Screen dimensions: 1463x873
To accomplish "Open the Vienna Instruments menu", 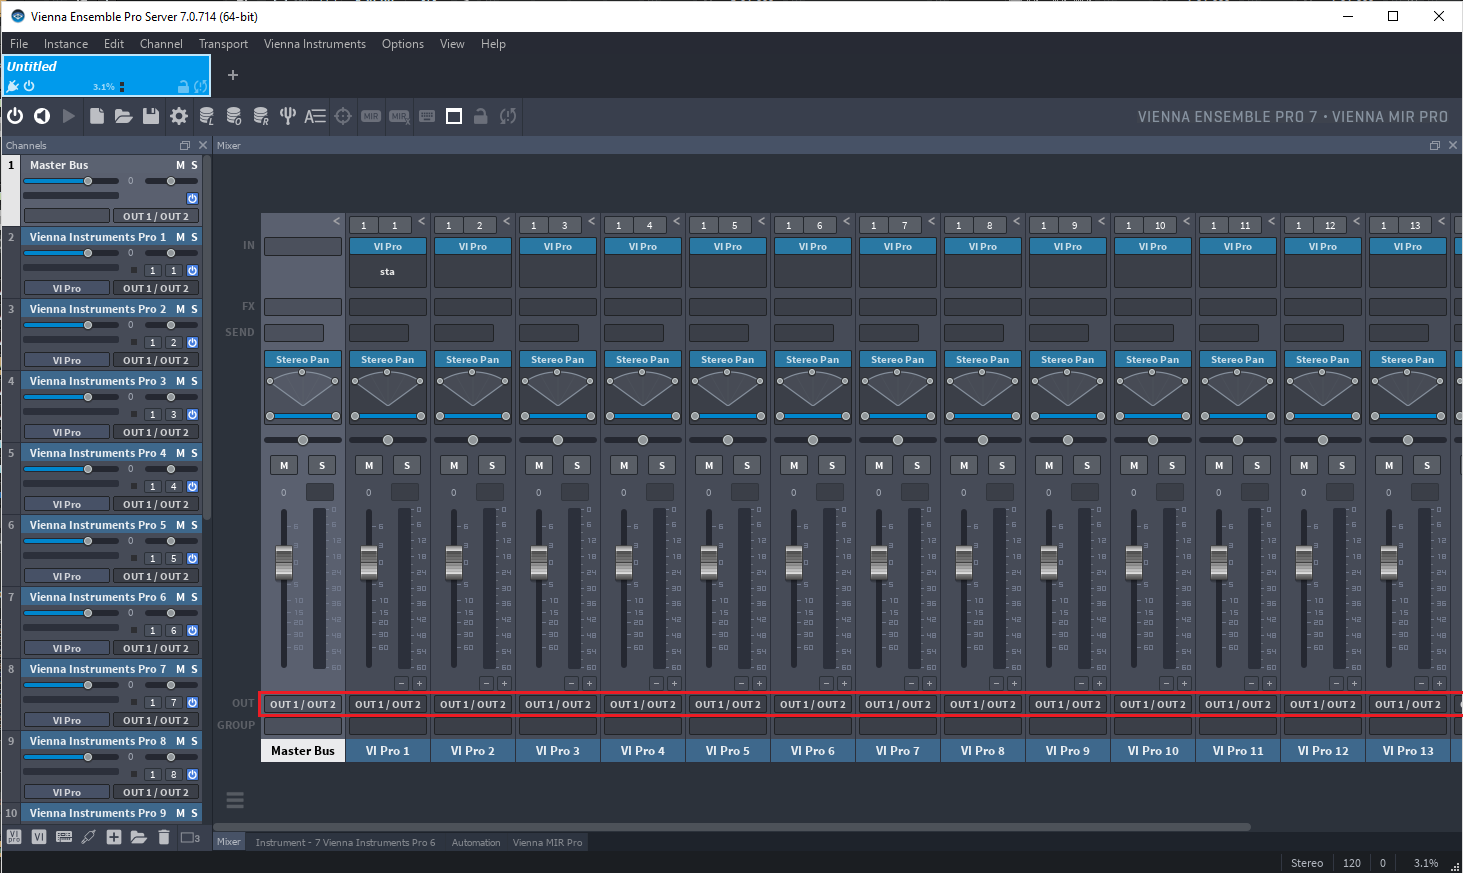I will click(315, 44).
